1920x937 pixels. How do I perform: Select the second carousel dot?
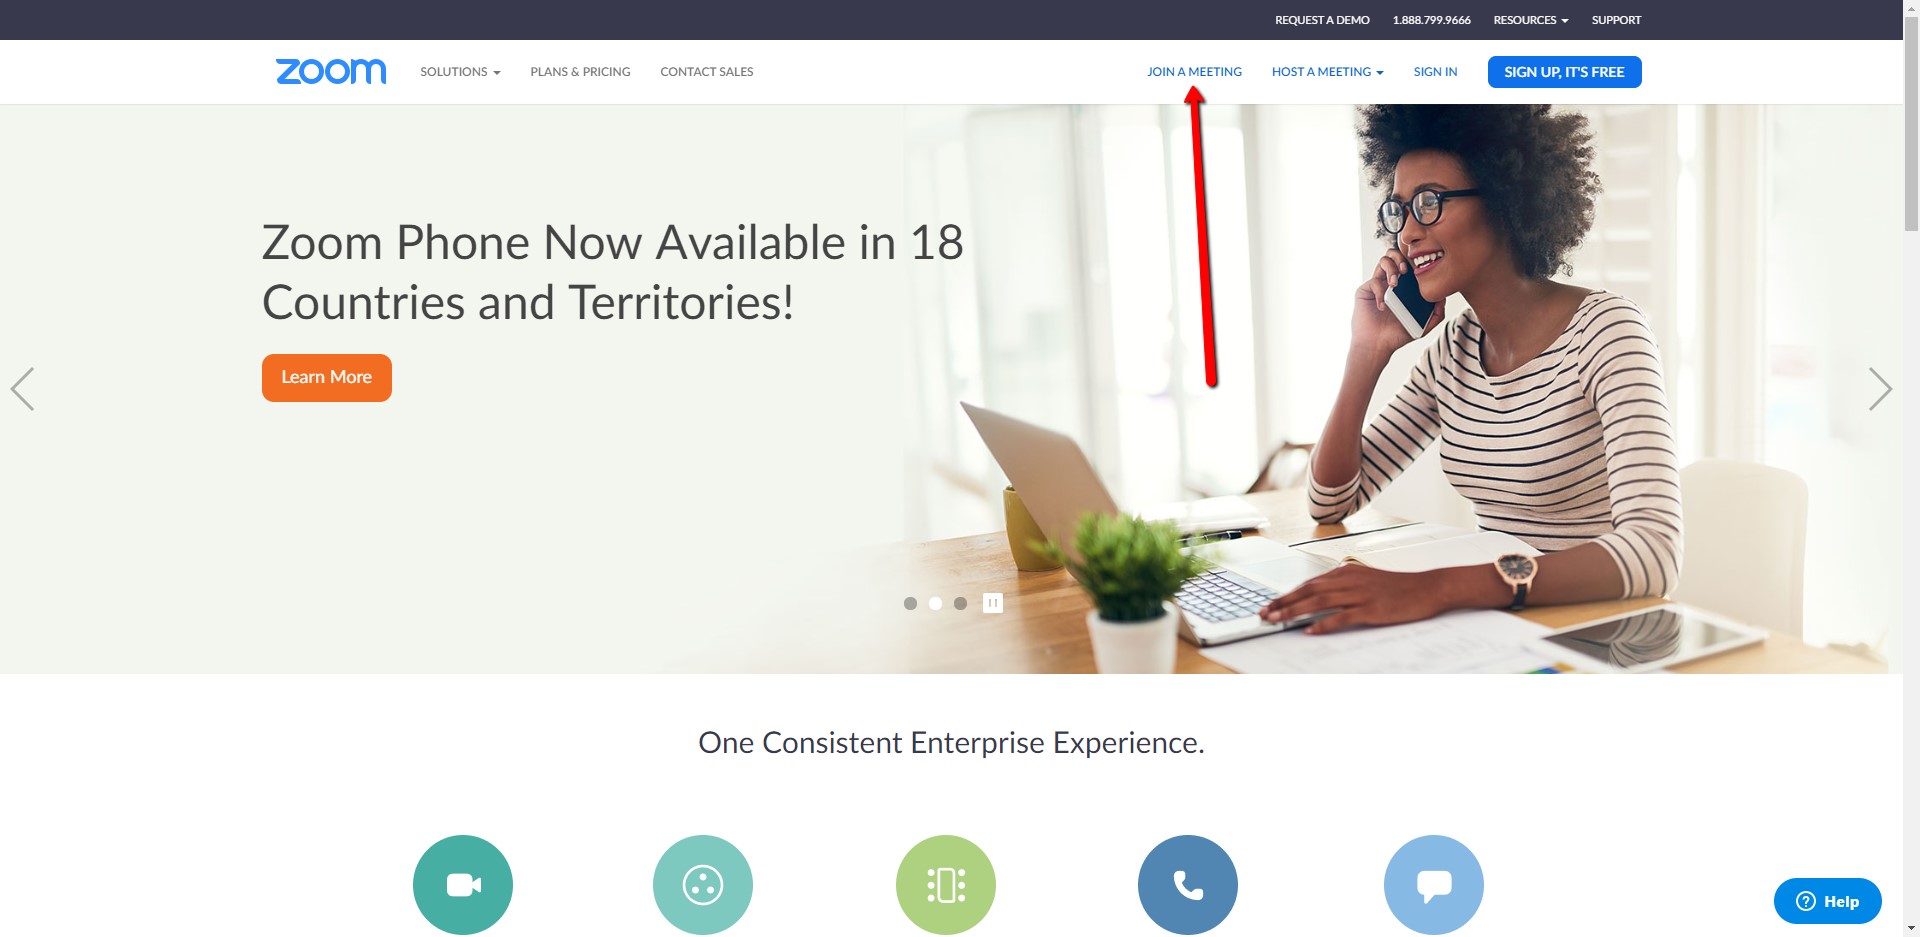[x=935, y=603]
